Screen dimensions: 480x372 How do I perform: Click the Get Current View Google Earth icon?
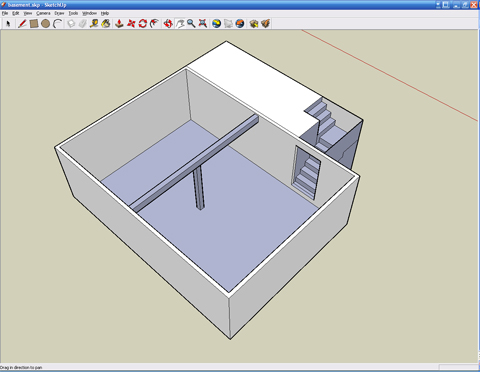[217, 24]
